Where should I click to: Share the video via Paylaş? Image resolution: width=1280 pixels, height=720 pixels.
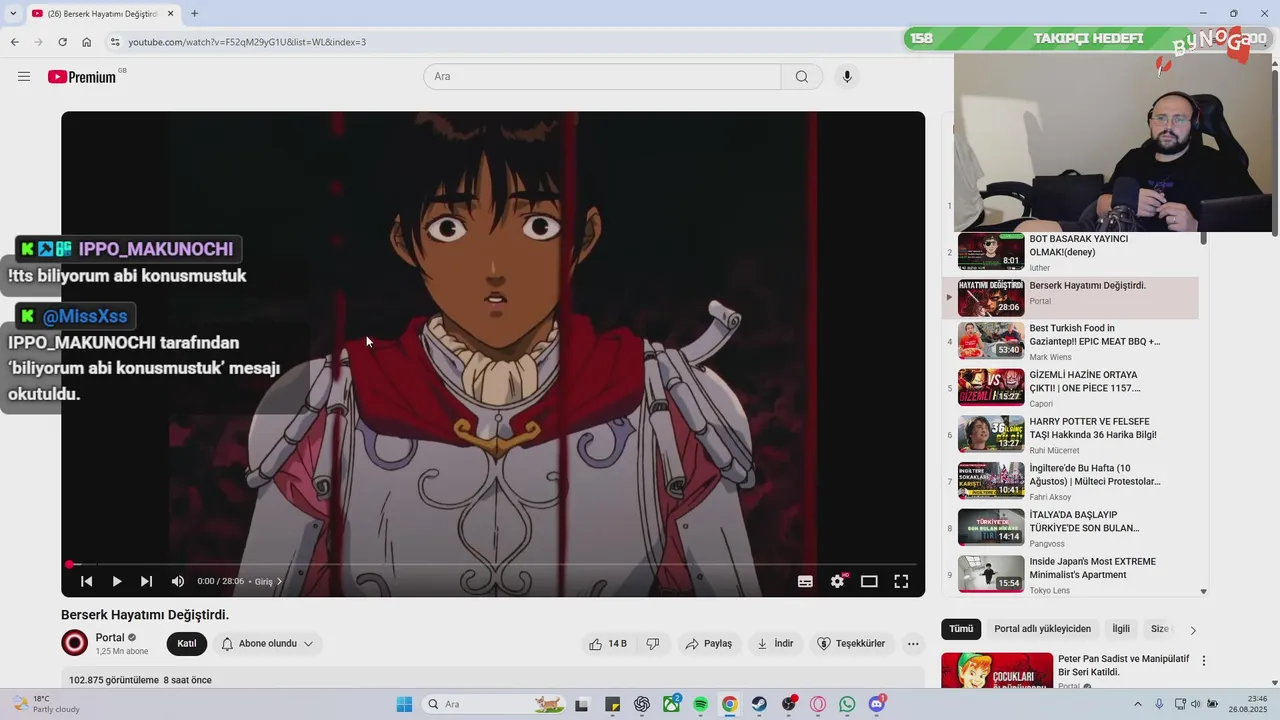click(709, 644)
